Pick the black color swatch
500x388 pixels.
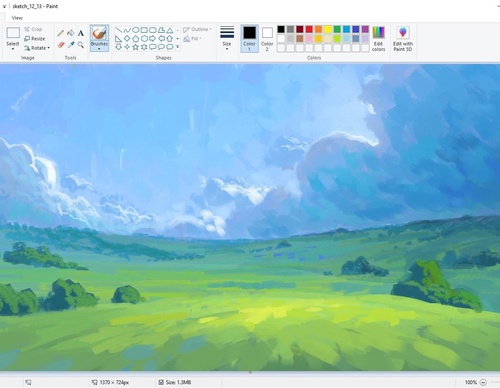pyautogui.click(x=281, y=29)
